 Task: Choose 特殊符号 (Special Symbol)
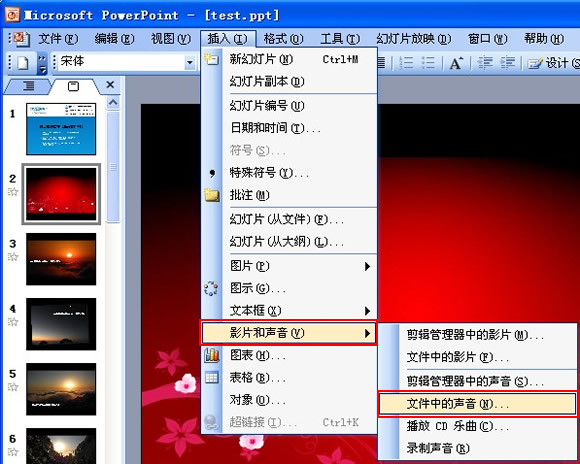(289, 172)
